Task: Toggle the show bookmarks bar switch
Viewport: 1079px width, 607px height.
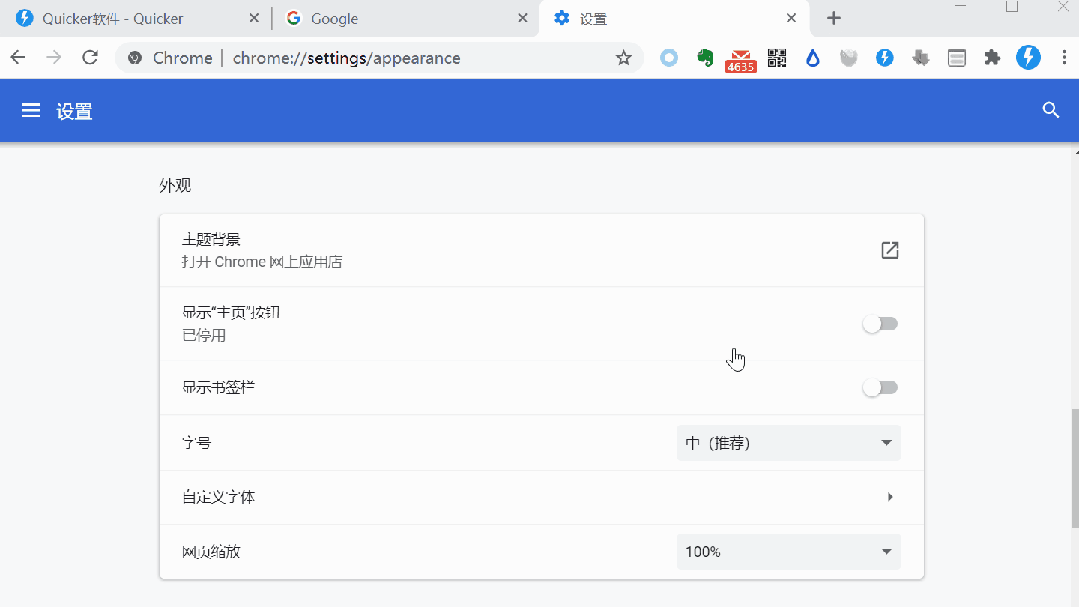Action: click(880, 387)
